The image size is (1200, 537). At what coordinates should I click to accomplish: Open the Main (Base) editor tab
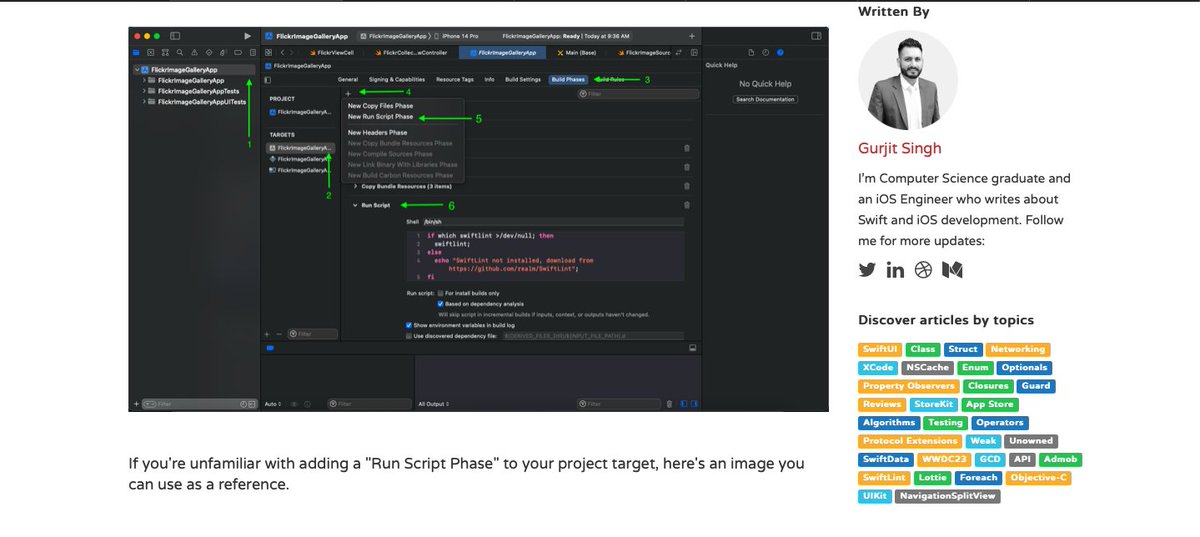coord(577,51)
